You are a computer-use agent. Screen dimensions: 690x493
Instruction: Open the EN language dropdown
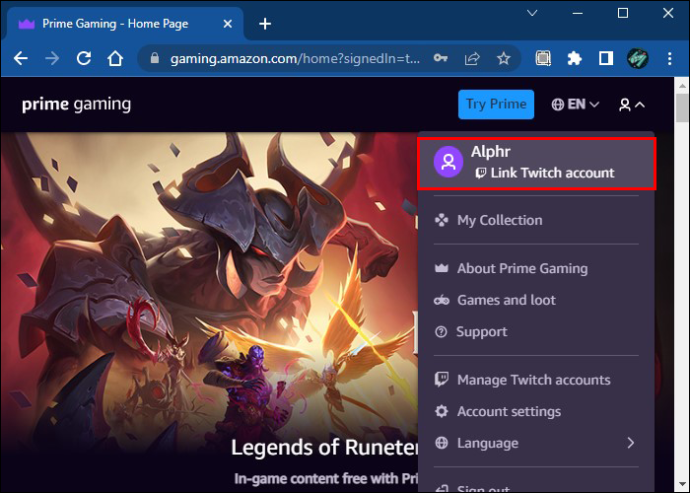click(x=575, y=104)
